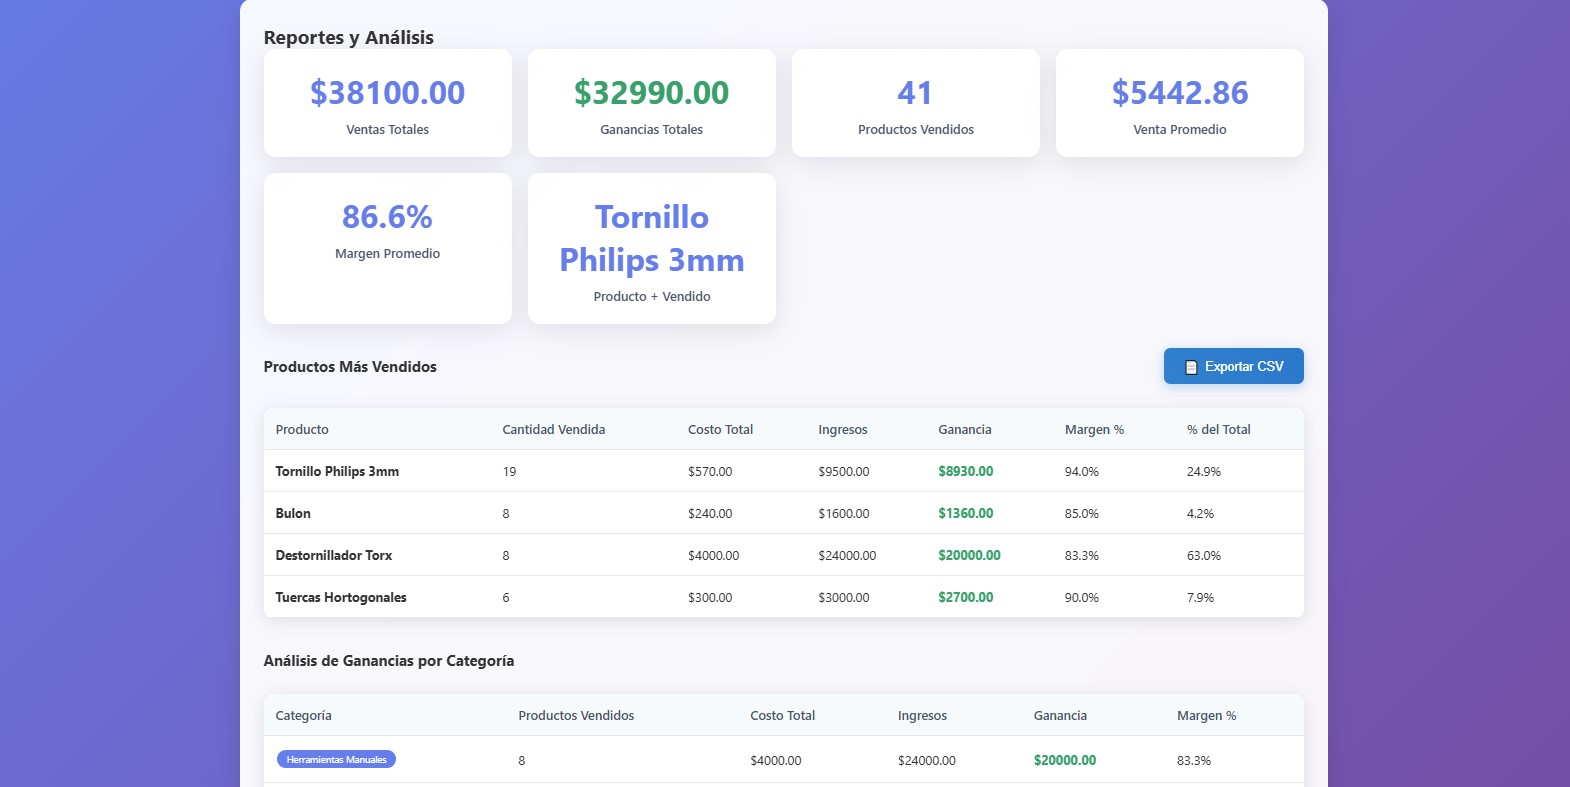Sort by the % del Total column header
The image size is (1570, 787).
coord(1218,429)
